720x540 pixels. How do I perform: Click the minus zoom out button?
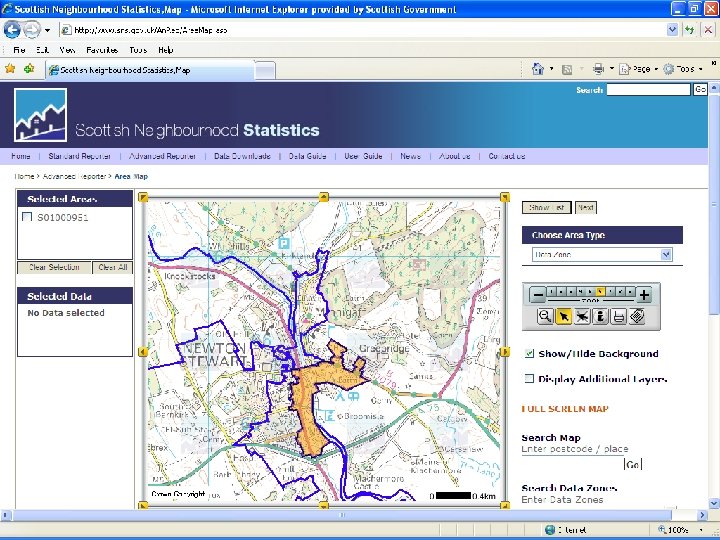click(538, 295)
